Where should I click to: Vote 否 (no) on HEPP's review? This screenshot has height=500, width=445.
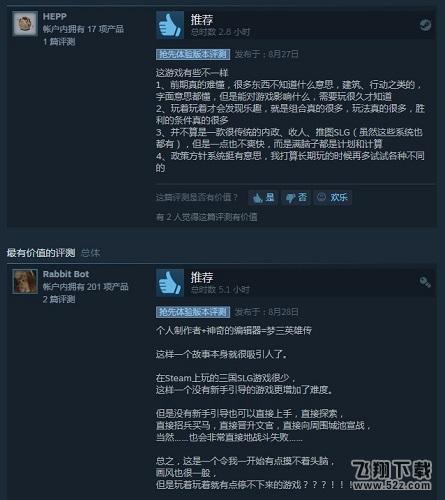[x=296, y=198]
